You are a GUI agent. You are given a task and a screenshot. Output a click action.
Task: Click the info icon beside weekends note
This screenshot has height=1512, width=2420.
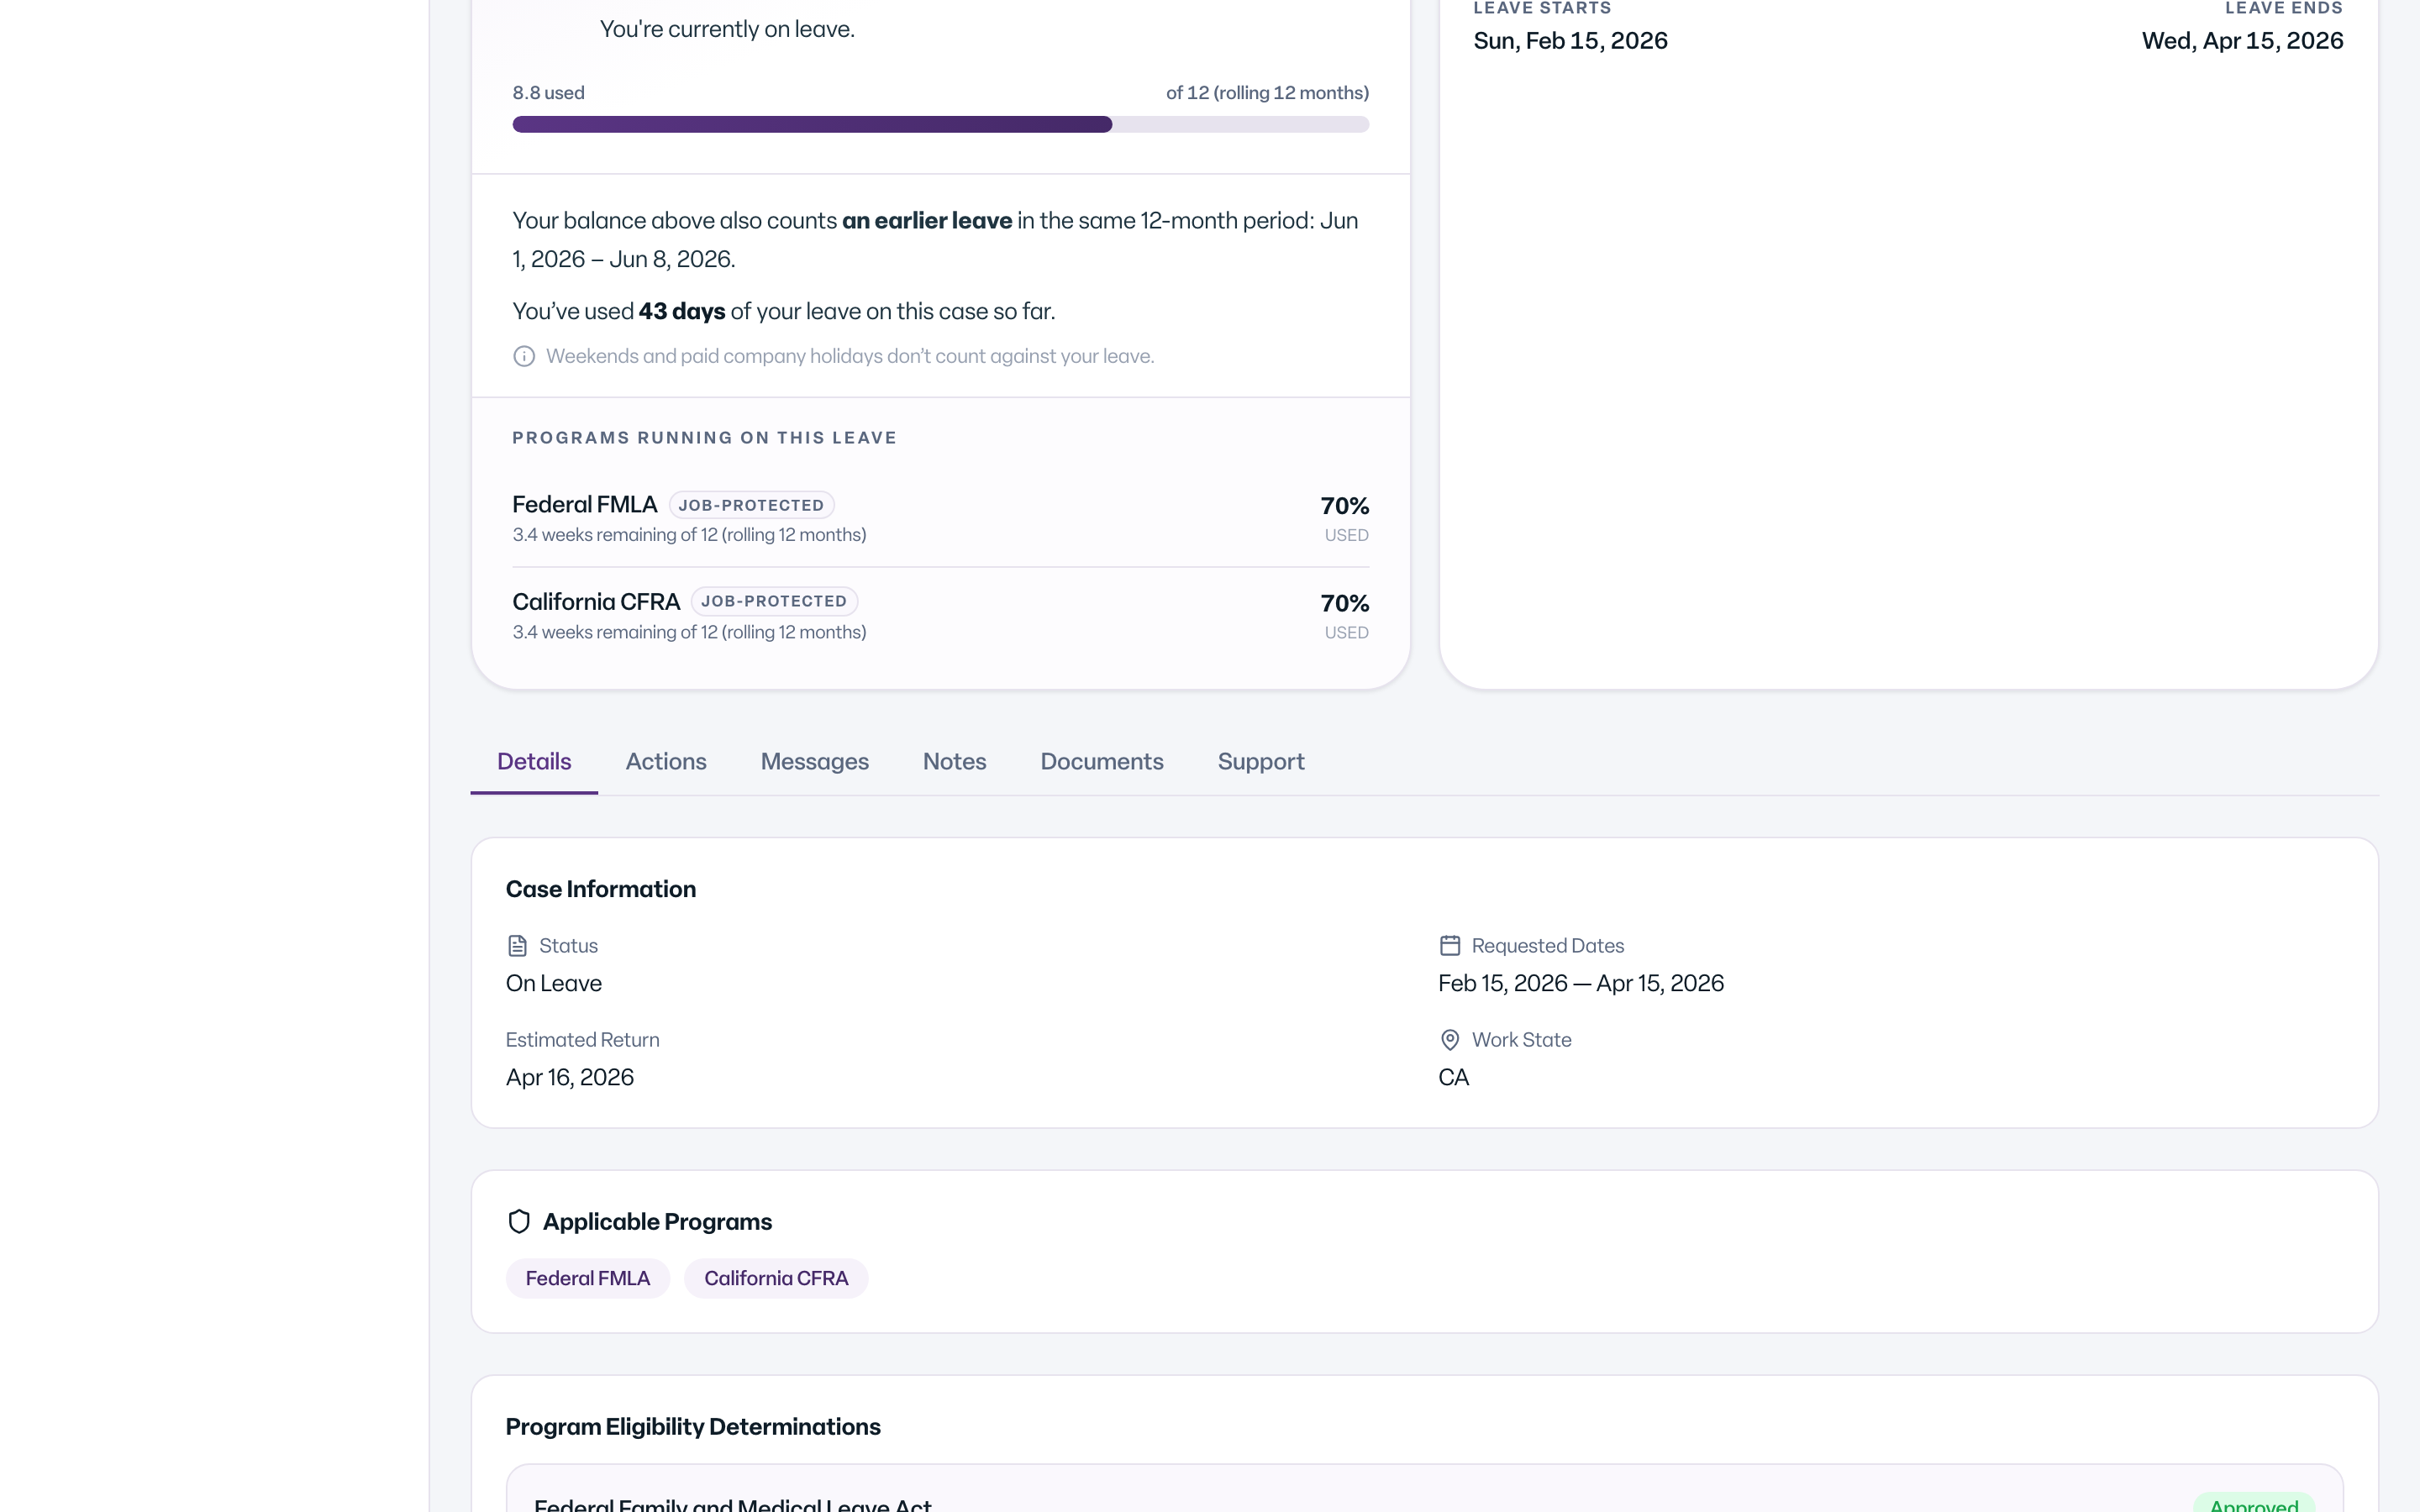pyautogui.click(x=524, y=356)
